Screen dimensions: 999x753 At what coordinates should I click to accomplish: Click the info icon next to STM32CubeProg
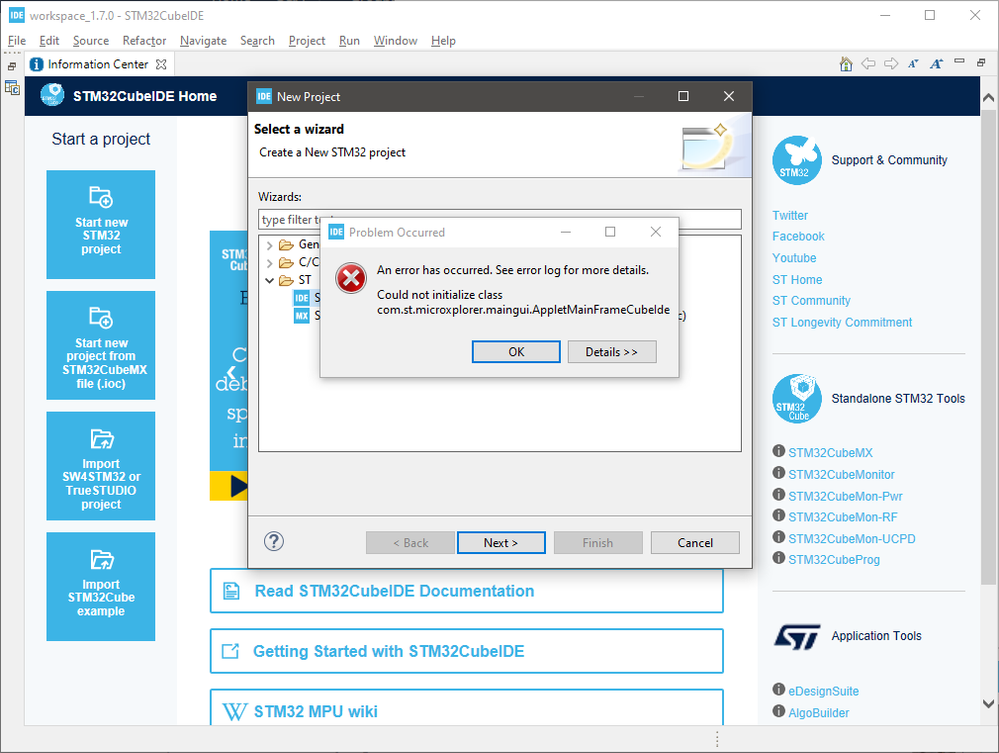(x=779, y=558)
